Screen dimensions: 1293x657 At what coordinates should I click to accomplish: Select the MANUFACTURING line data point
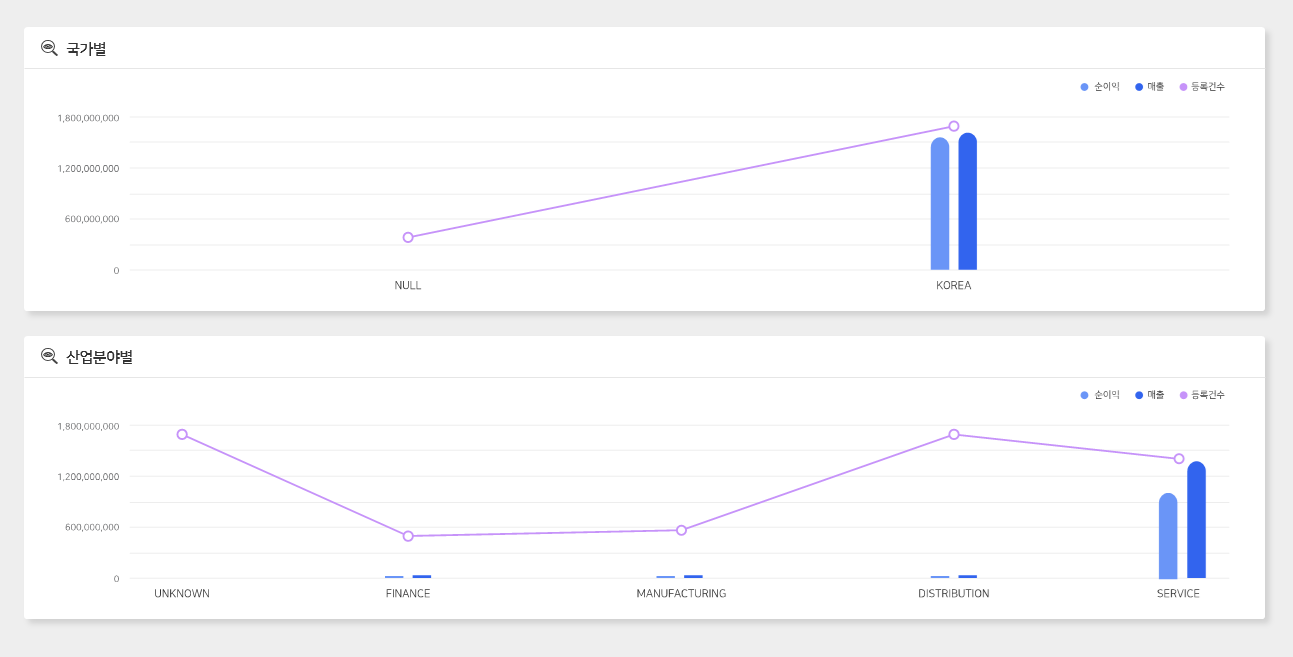[x=681, y=530]
